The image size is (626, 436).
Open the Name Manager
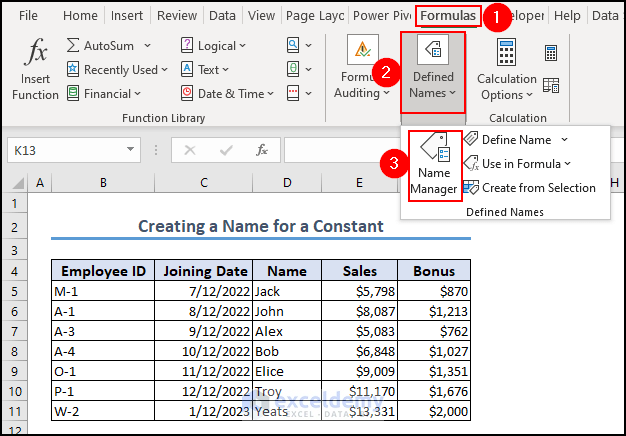434,165
